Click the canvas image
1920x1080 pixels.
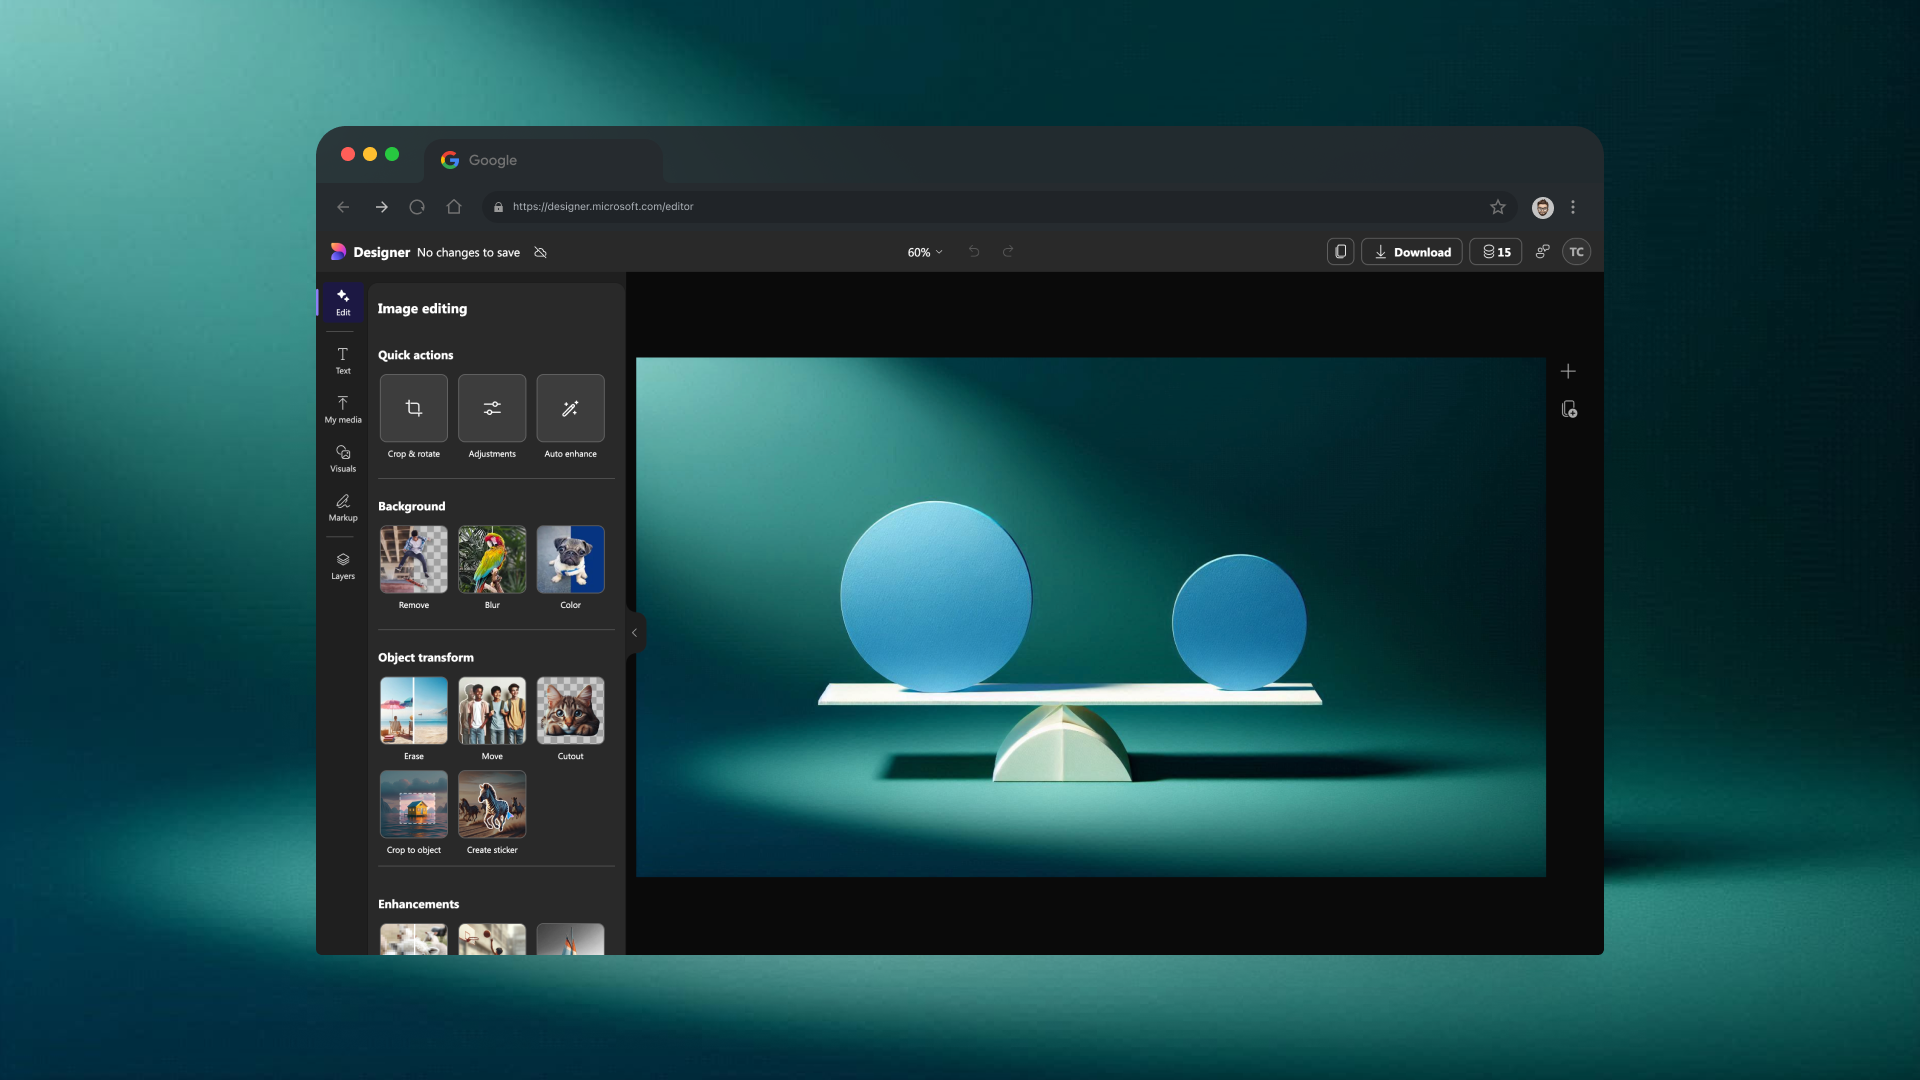1091,617
